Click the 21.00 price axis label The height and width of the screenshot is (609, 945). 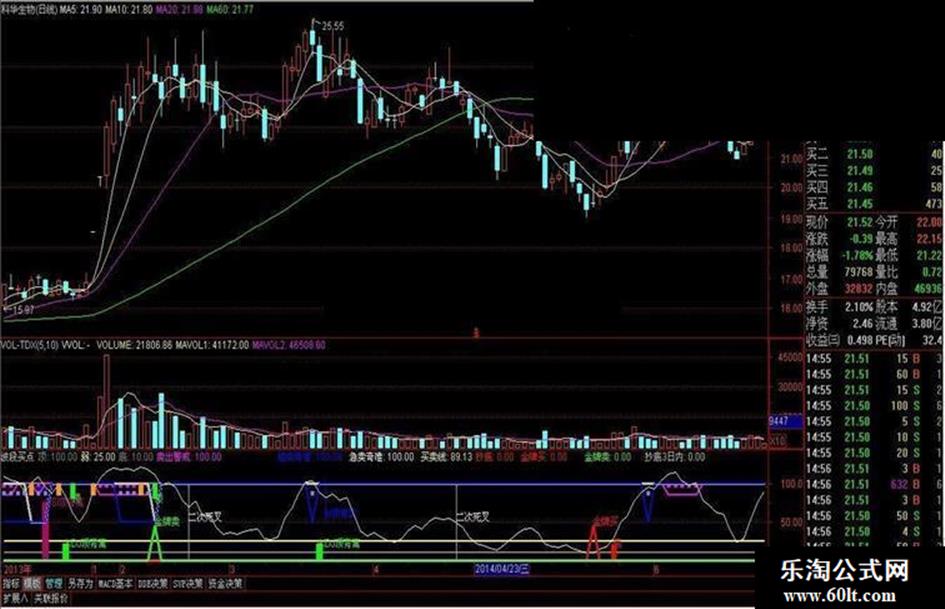point(791,159)
